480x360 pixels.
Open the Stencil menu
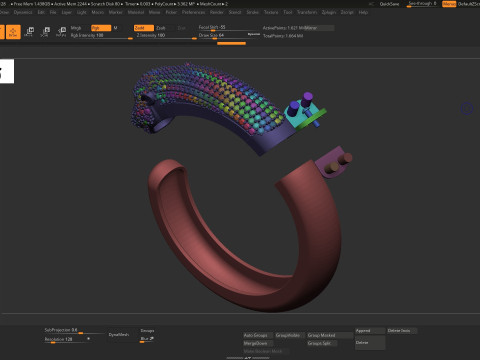coord(235,12)
